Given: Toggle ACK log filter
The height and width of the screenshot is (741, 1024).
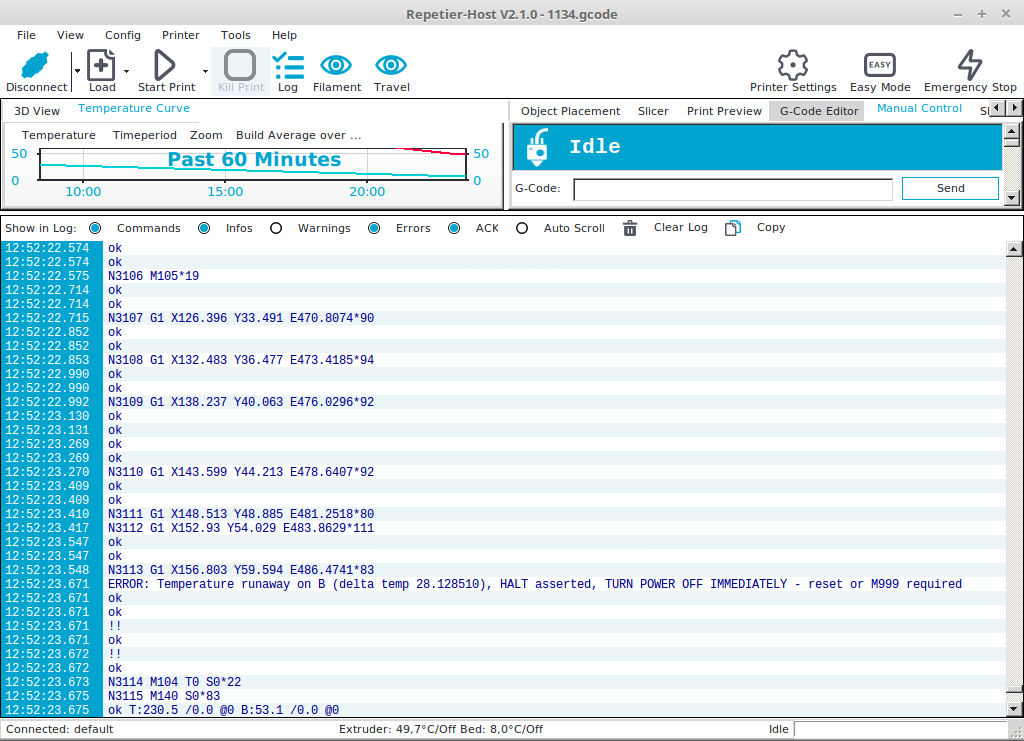Looking at the screenshot, I should [454, 229].
